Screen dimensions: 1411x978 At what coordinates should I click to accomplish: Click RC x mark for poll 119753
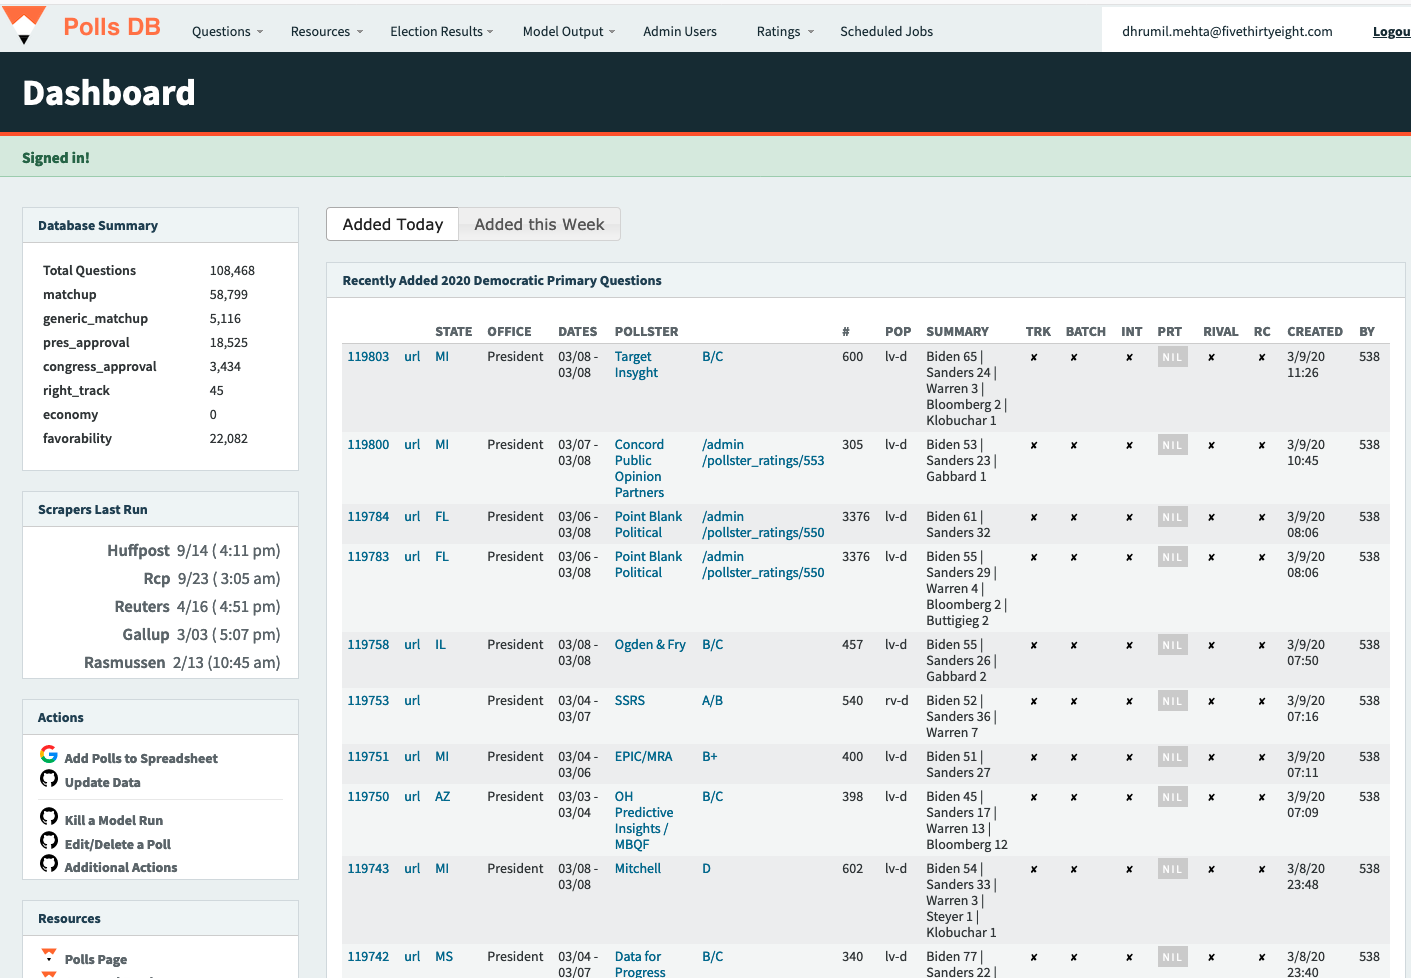pos(1262,701)
